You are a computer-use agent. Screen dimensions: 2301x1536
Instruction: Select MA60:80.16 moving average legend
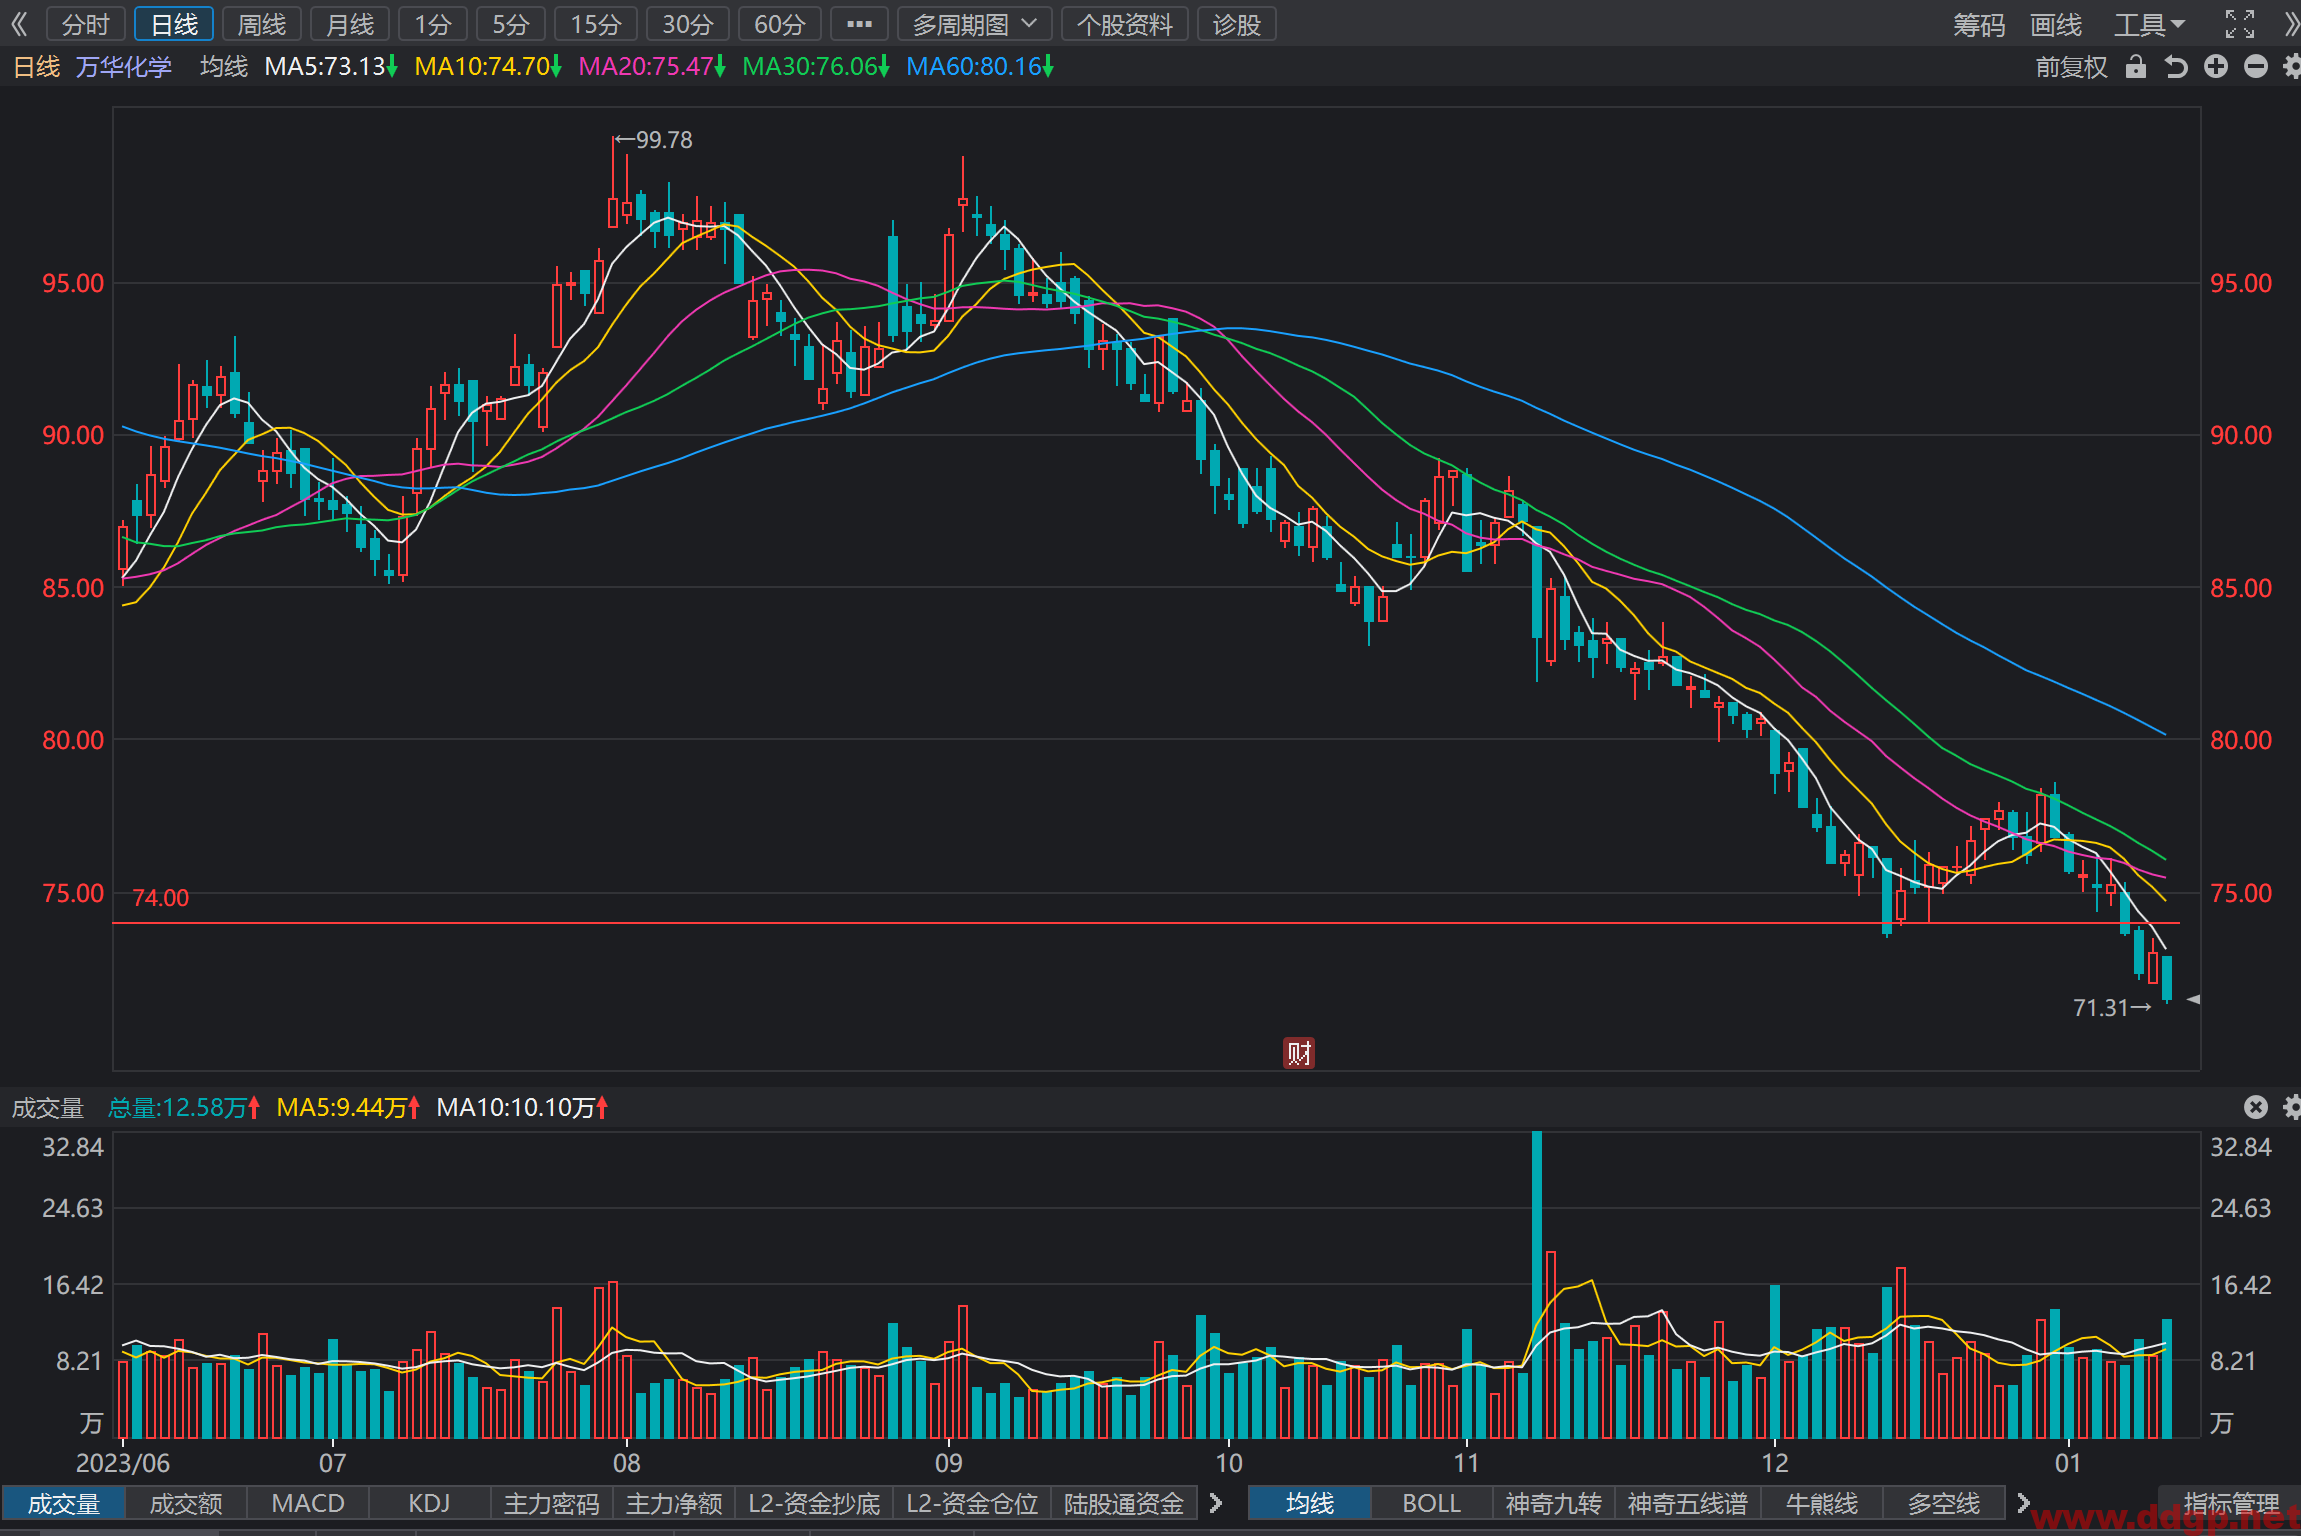point(980,67)
